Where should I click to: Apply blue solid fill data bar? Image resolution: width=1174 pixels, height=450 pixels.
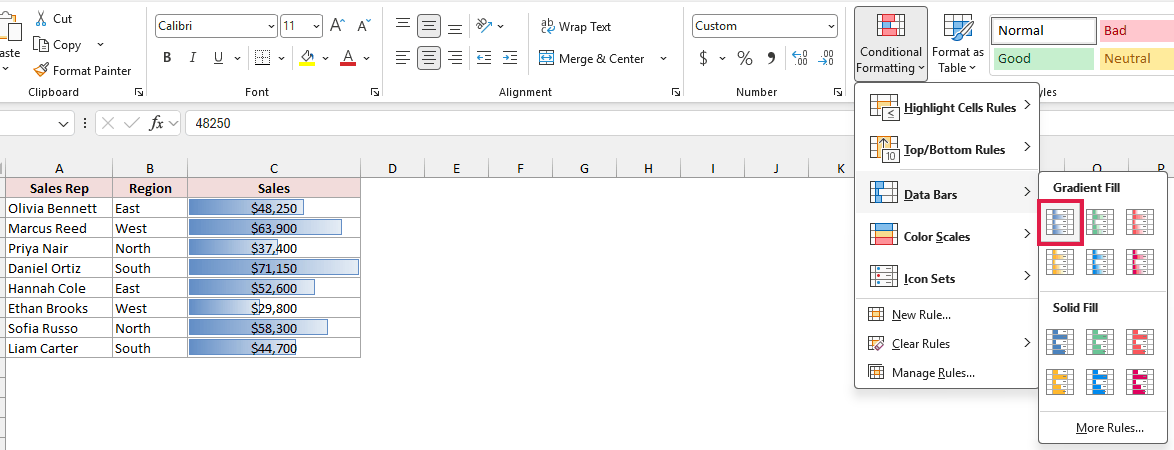[1060, 341]
